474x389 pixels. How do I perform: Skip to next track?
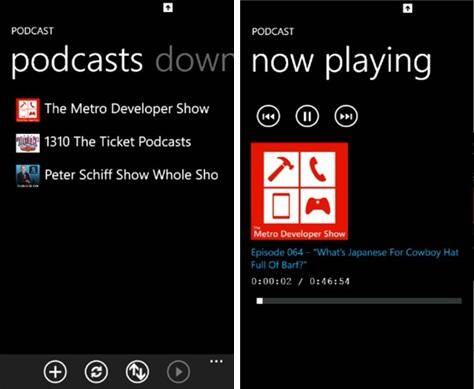point(346,116)
